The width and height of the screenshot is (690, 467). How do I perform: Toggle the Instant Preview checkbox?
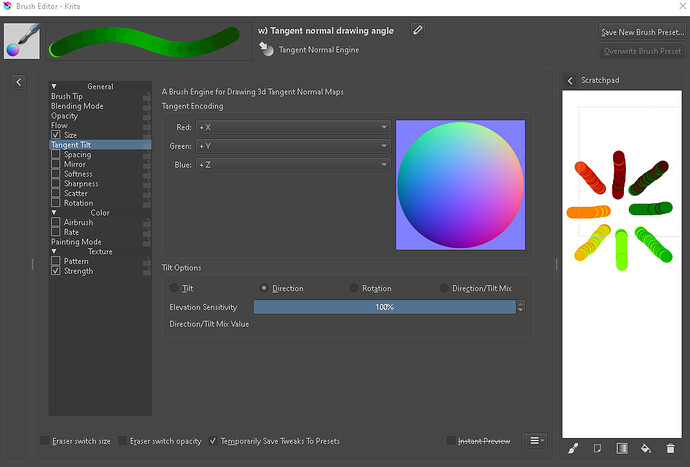point(451,441)
